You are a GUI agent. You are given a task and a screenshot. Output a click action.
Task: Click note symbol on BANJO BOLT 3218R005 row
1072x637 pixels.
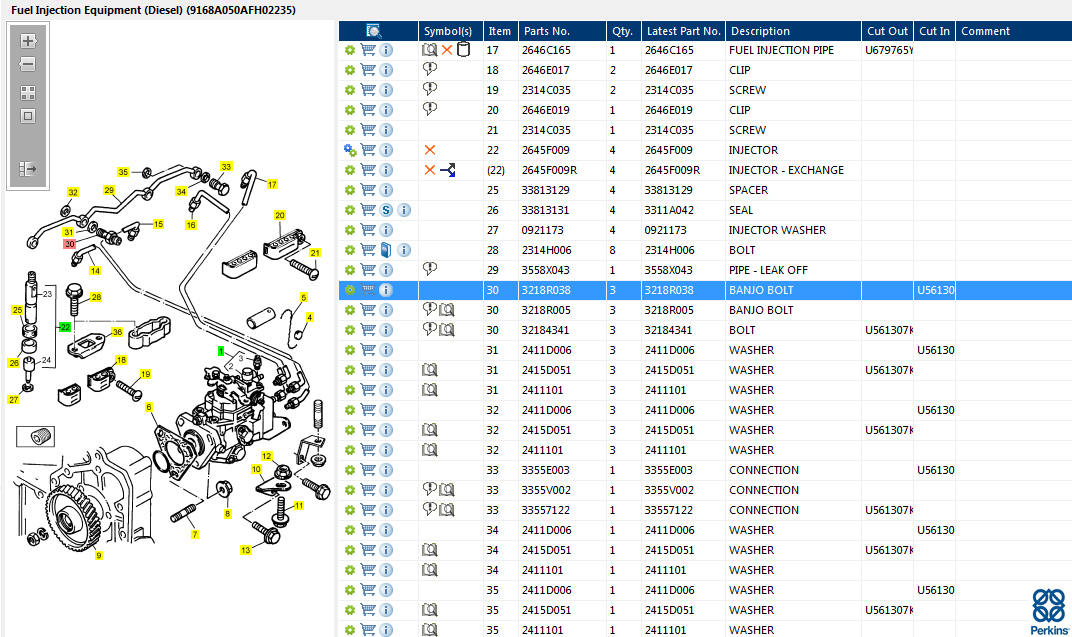[x=429, y=309]
